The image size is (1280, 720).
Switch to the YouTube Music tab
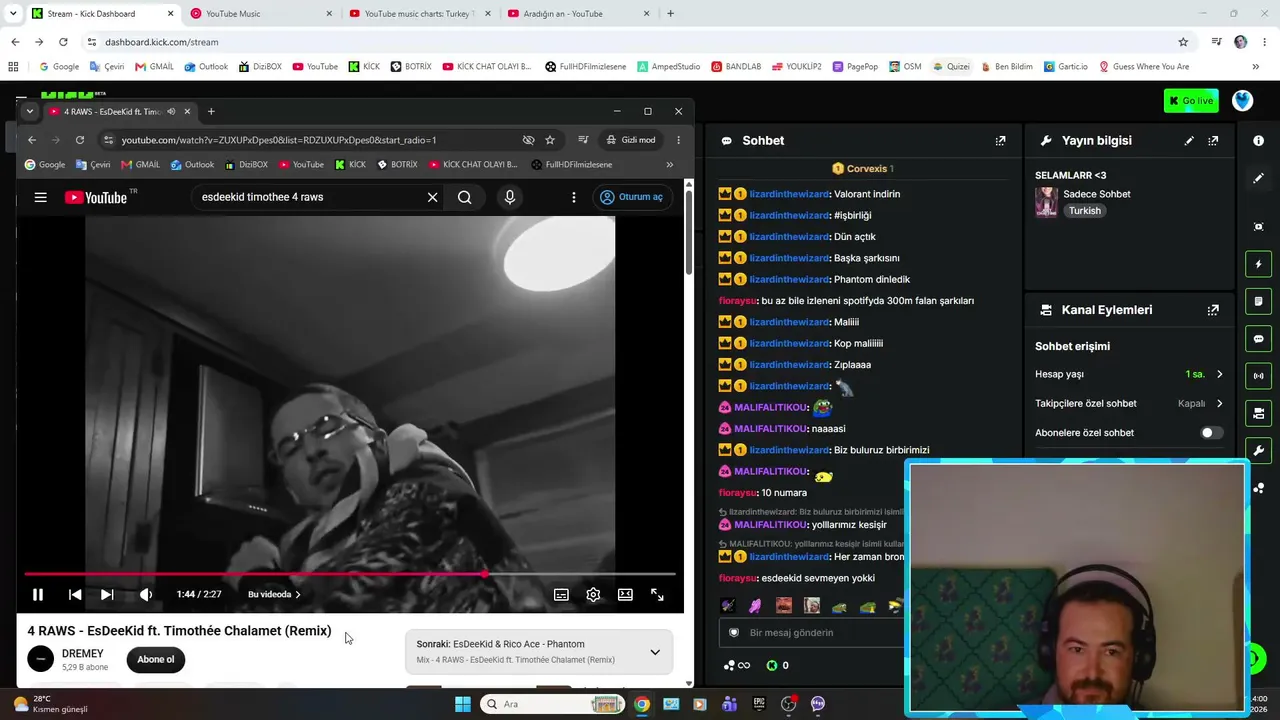[262, 14]
